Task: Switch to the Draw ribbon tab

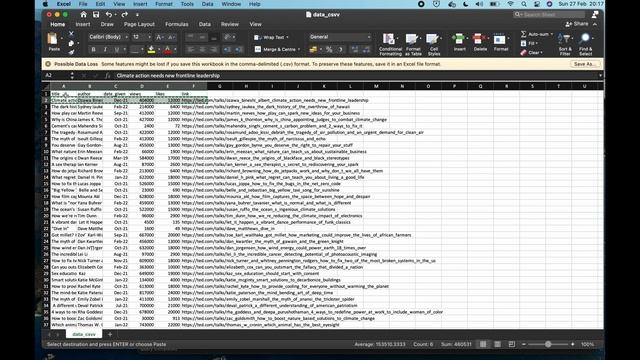Action: pos(107,24)
